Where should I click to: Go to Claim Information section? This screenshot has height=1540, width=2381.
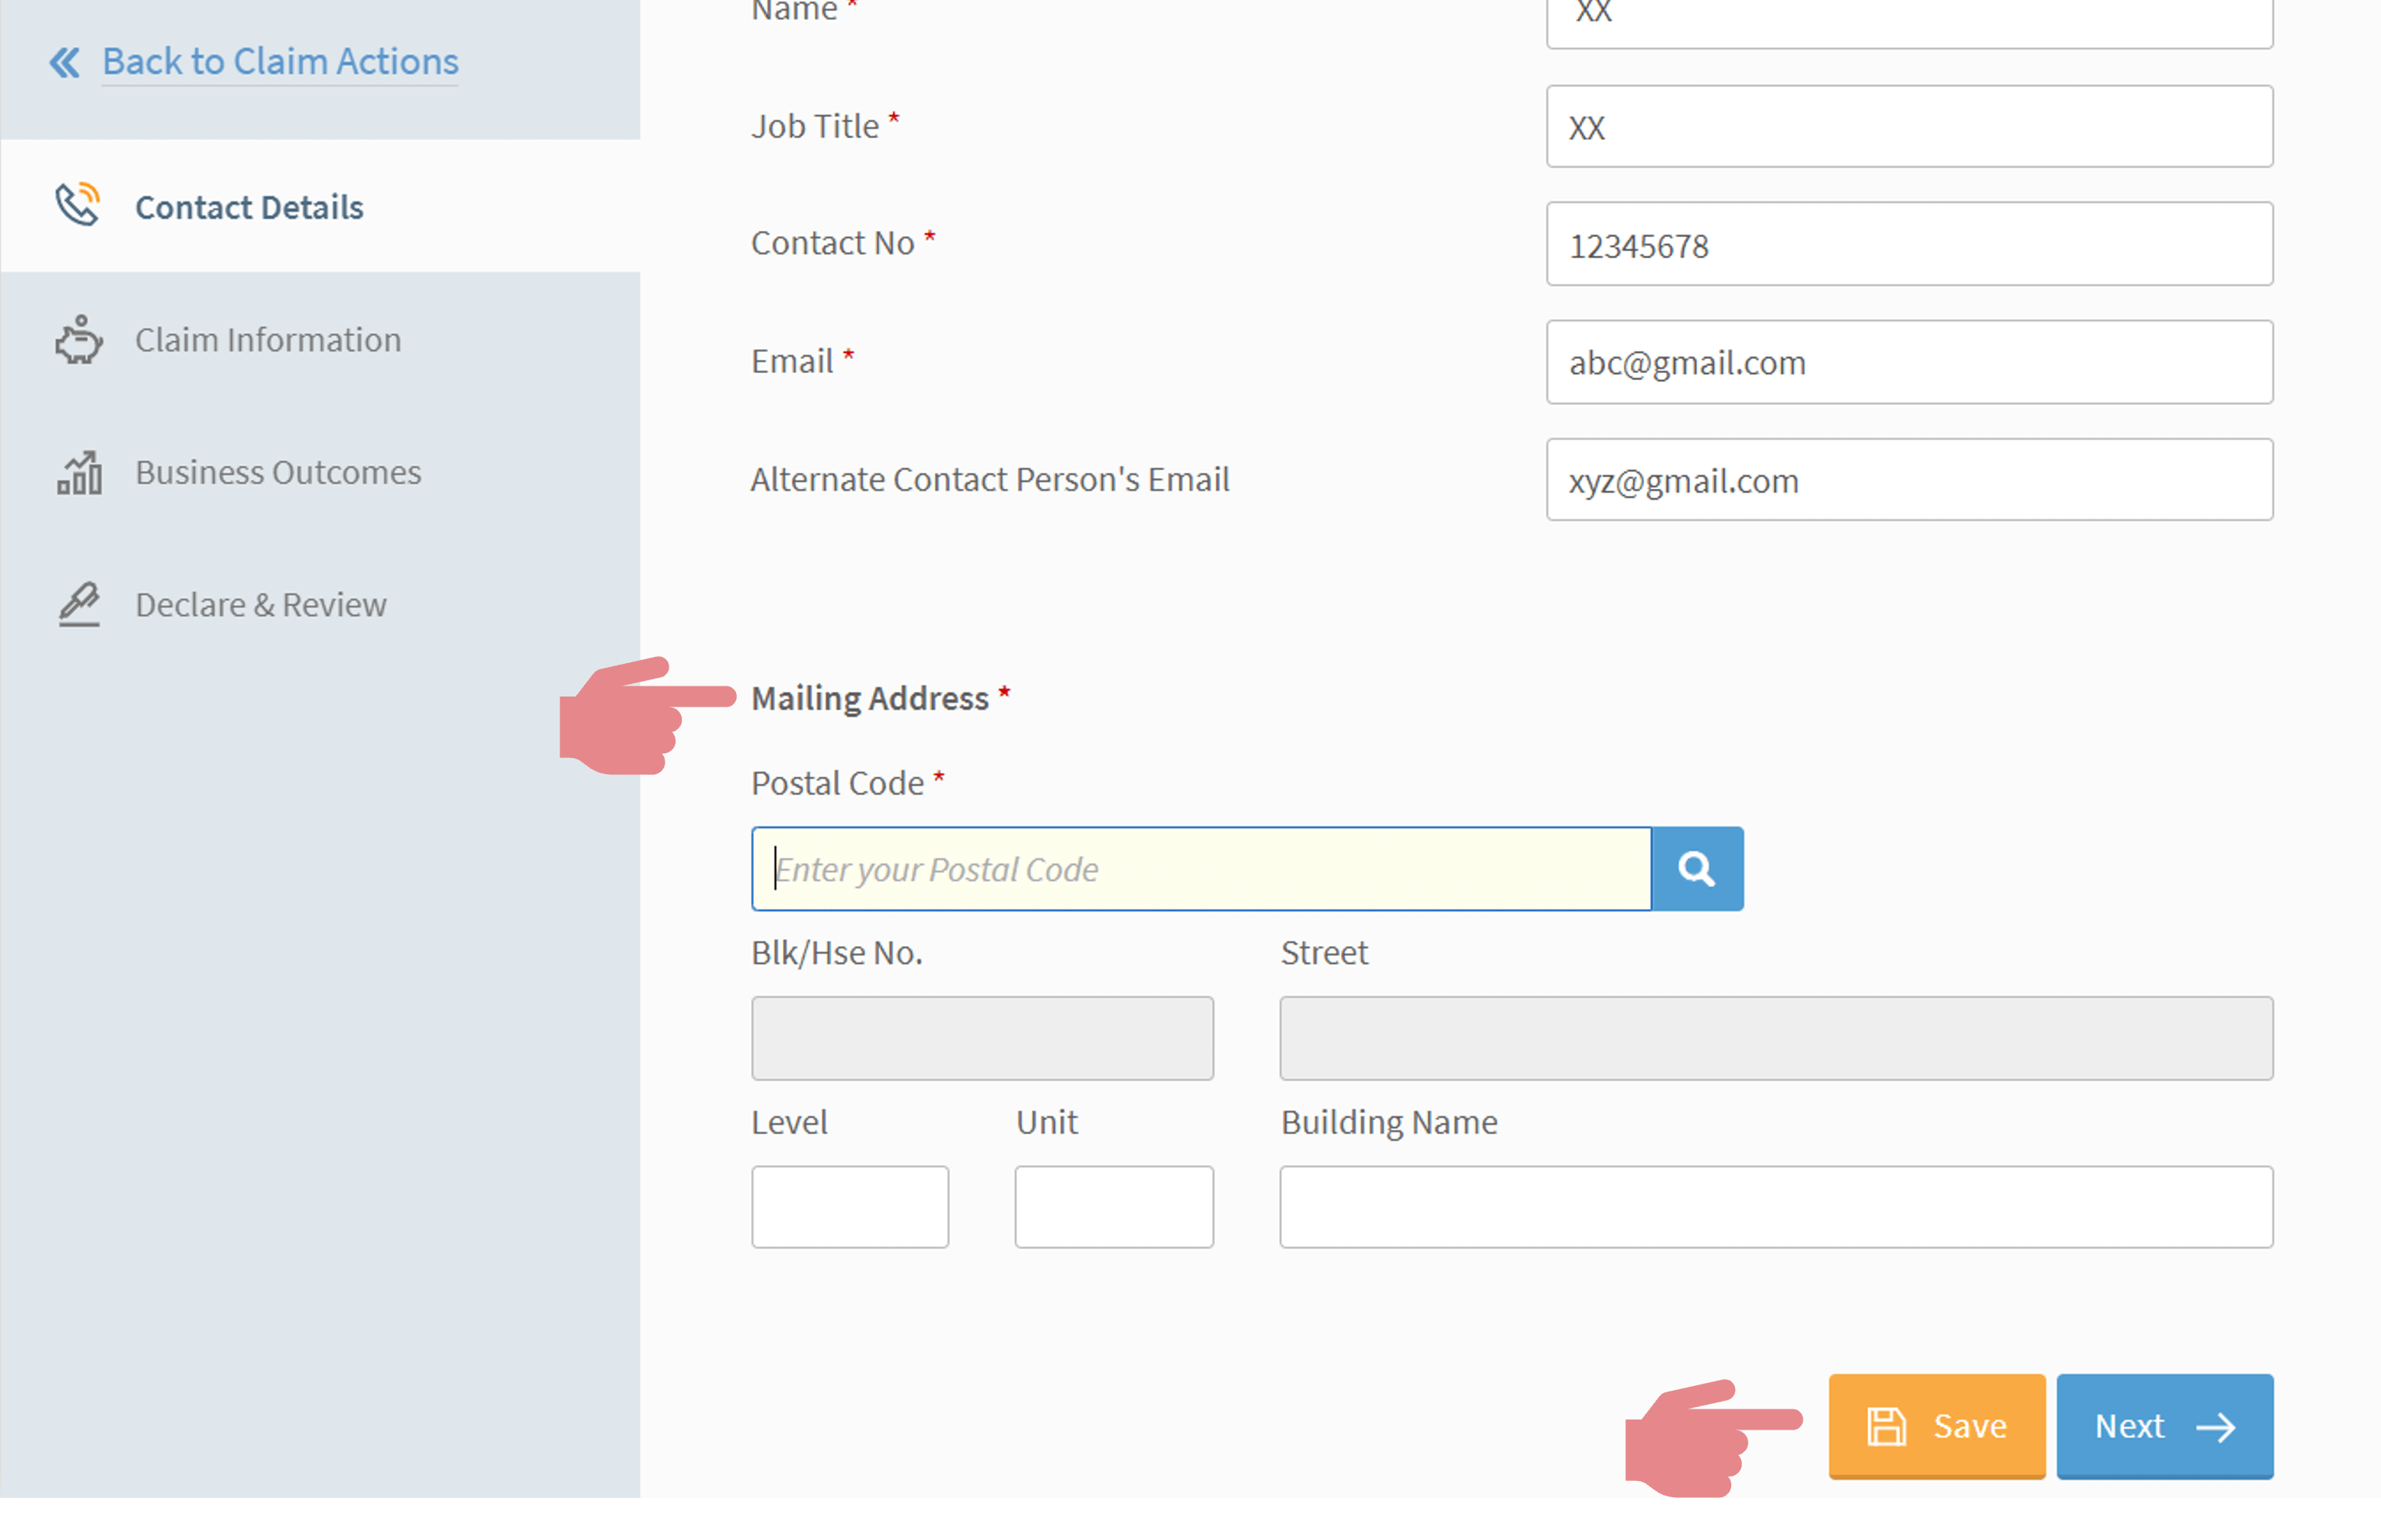click(x=268, y=340)
